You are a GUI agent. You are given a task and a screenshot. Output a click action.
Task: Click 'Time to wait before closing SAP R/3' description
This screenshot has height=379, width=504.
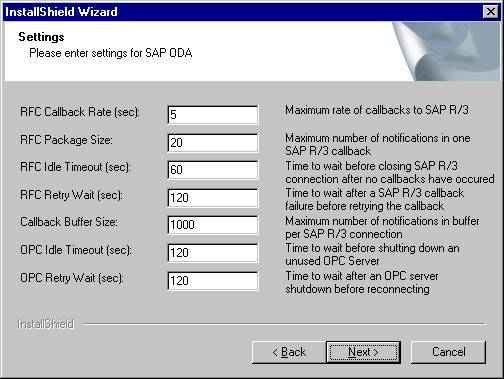371,166
